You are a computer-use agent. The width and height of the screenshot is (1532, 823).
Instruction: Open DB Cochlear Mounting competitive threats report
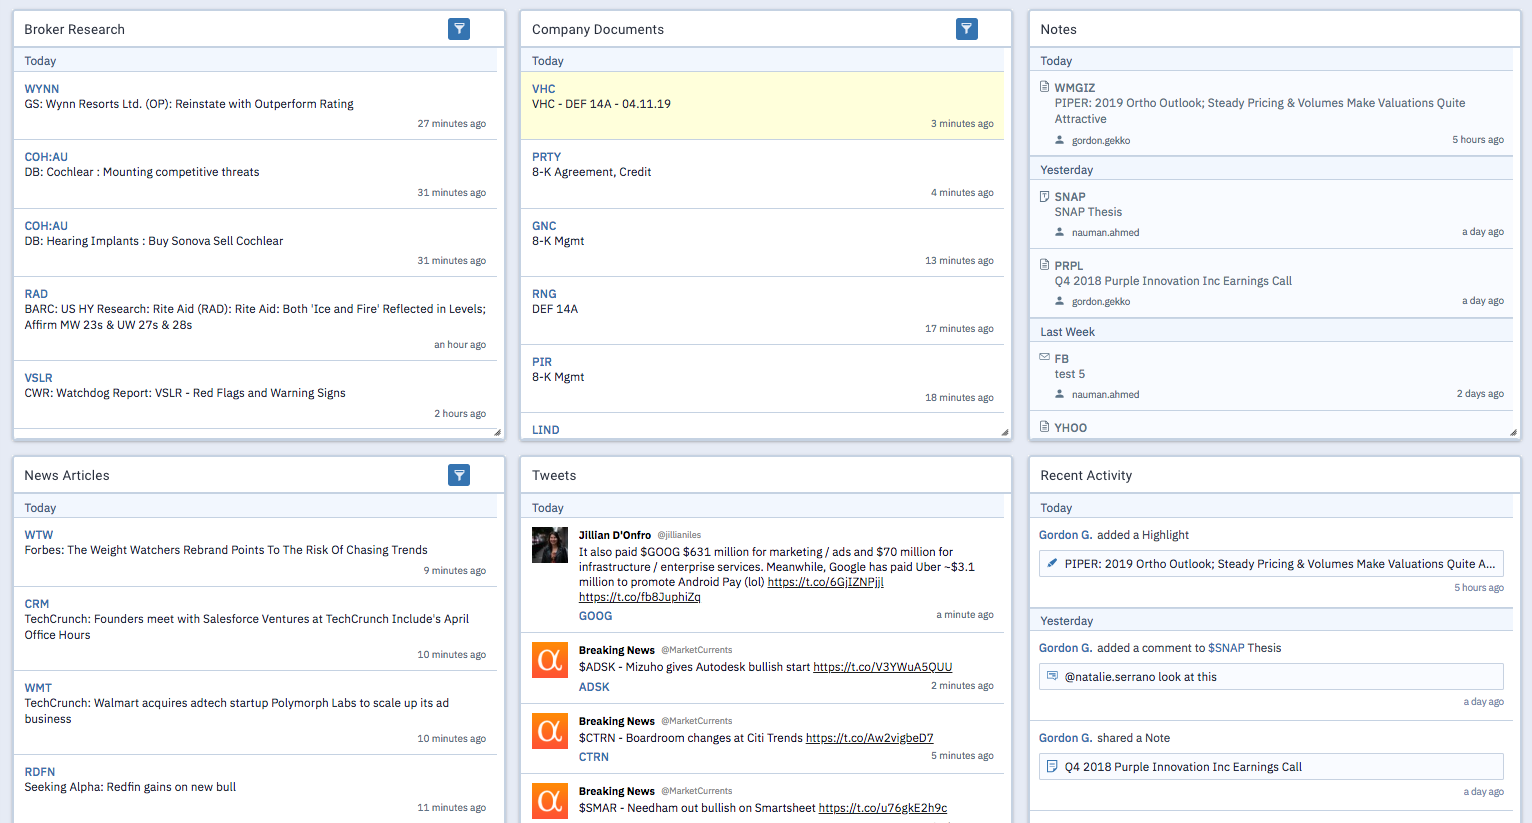[x=142, y=172]
